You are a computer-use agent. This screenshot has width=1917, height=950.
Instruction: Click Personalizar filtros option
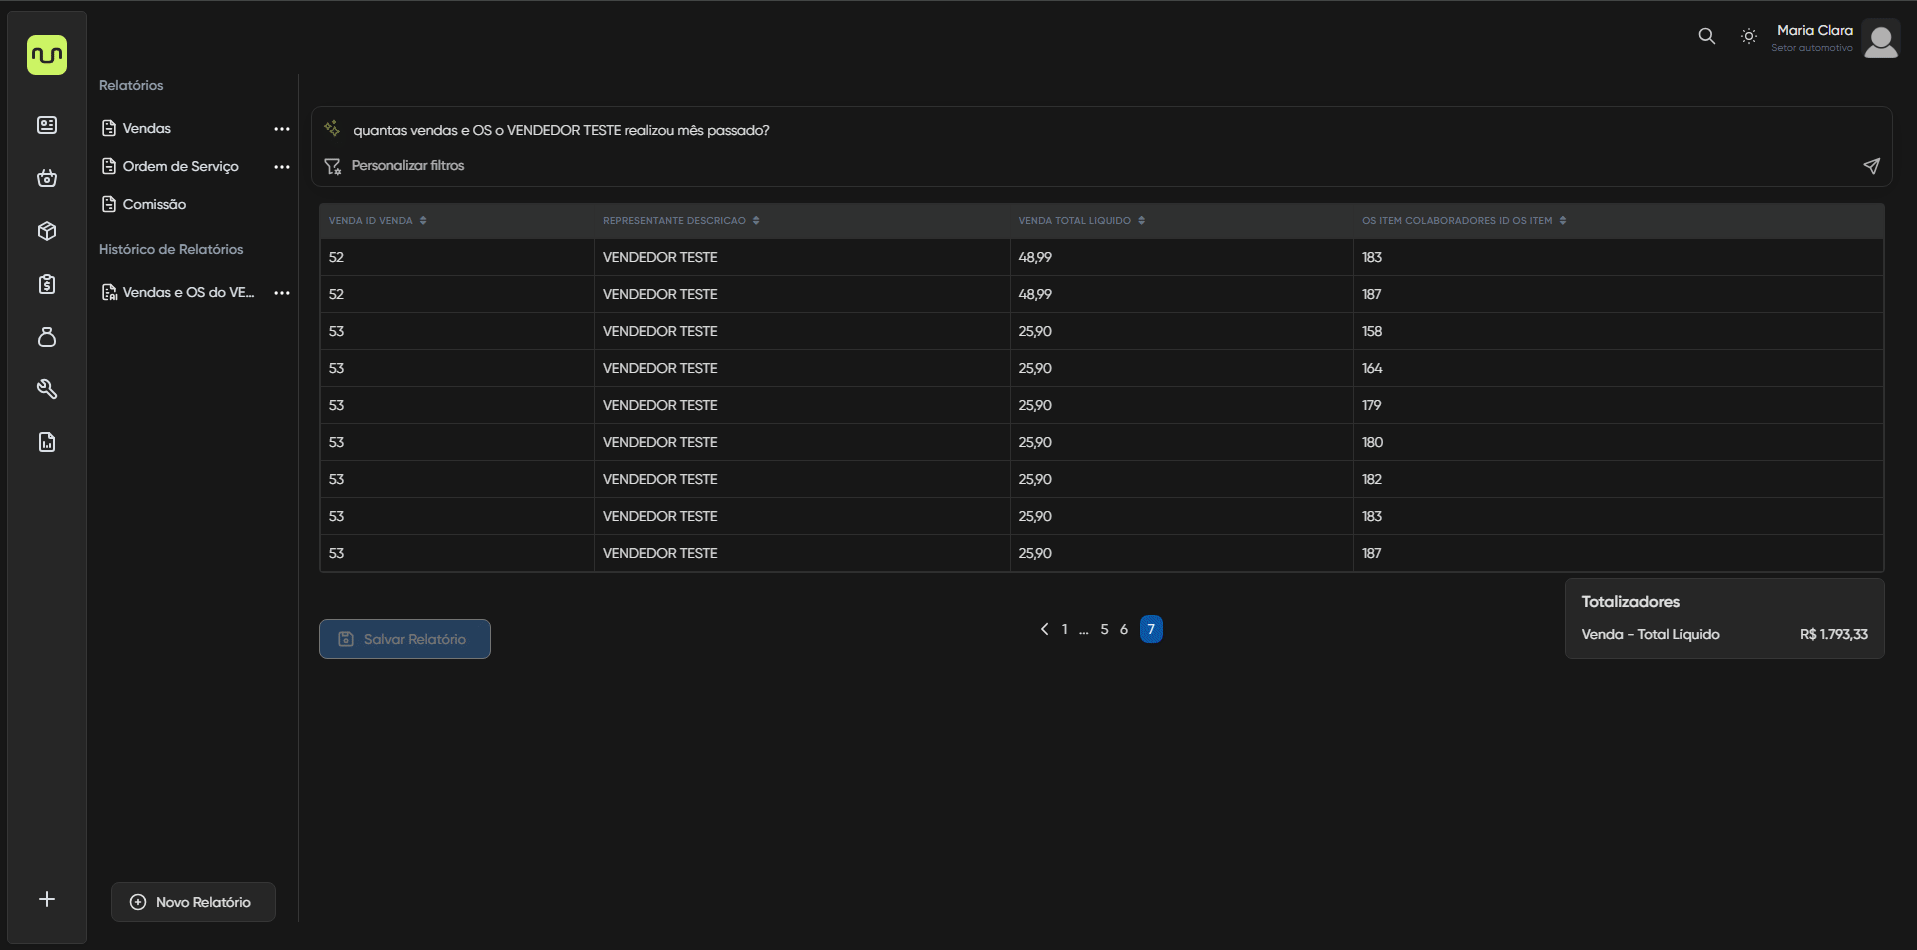(407, 166)
